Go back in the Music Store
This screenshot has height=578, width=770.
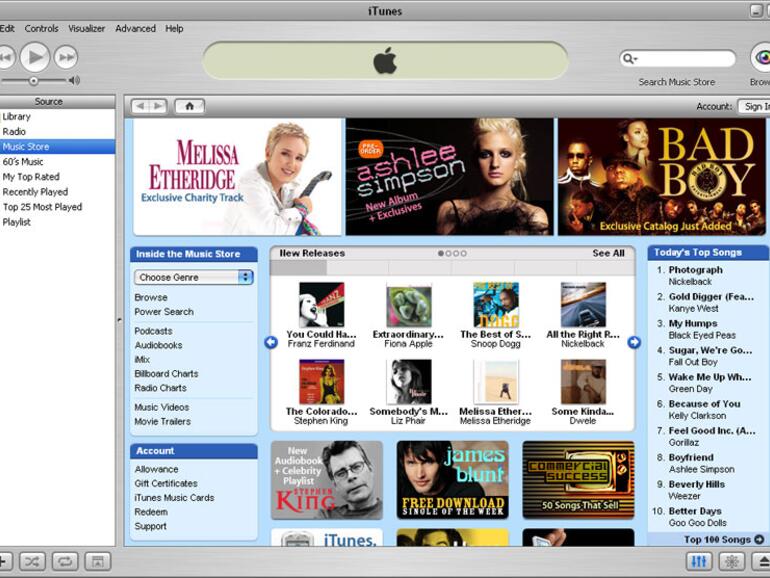[141, 106]
